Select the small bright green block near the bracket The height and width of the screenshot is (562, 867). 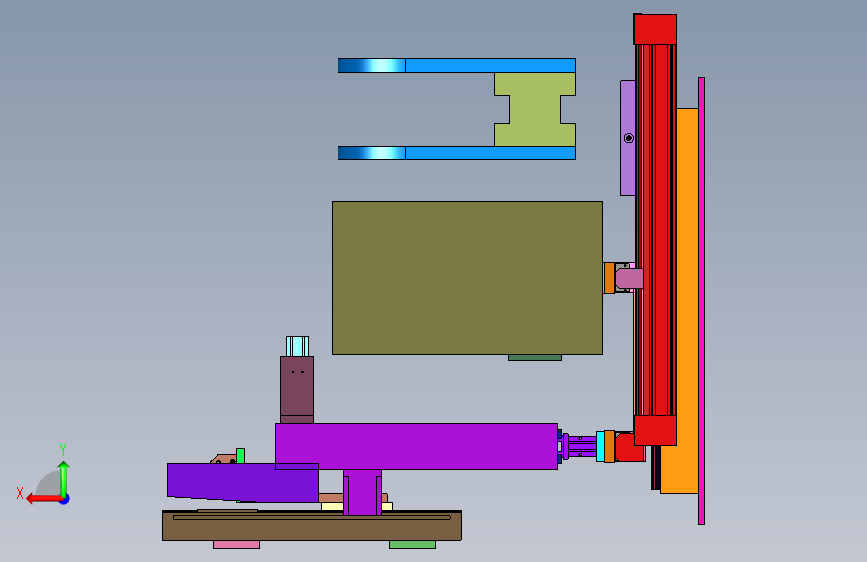241,456
